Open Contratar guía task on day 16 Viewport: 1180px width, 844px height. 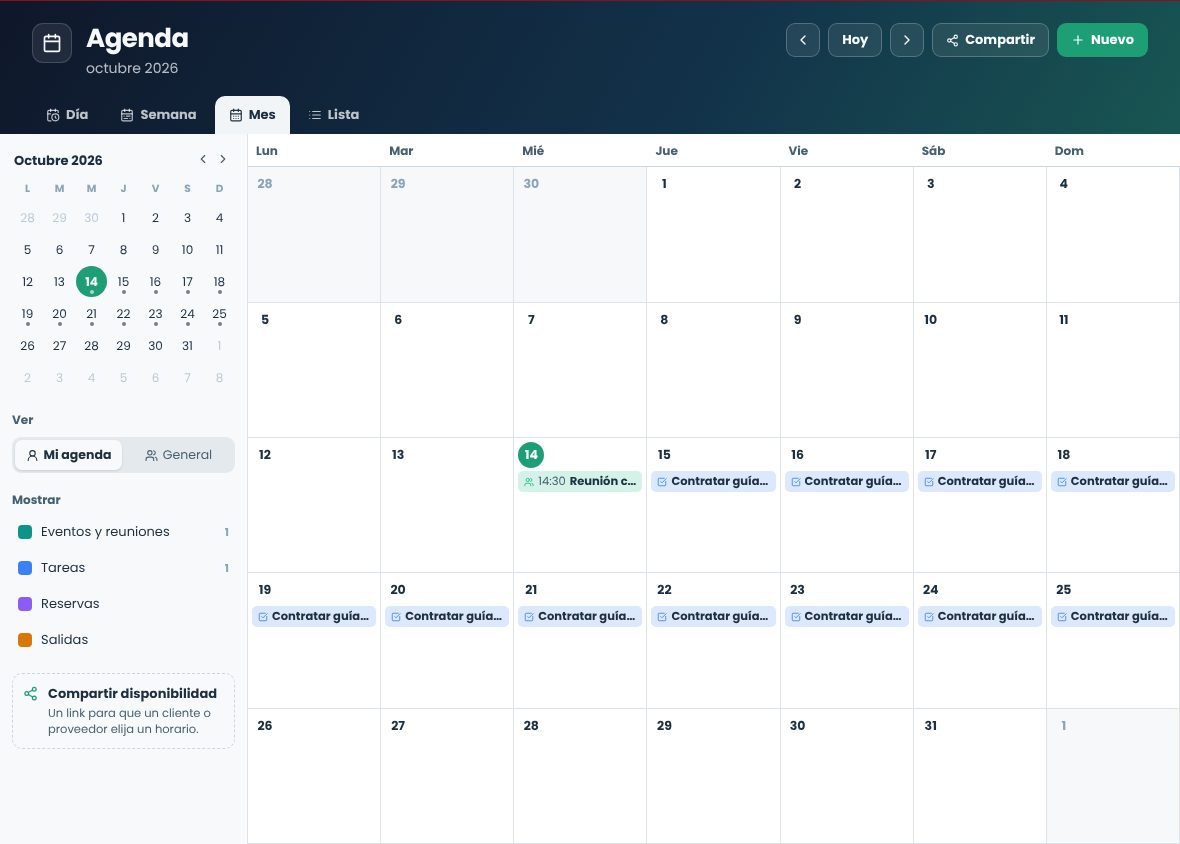click(x=847, y=481)
